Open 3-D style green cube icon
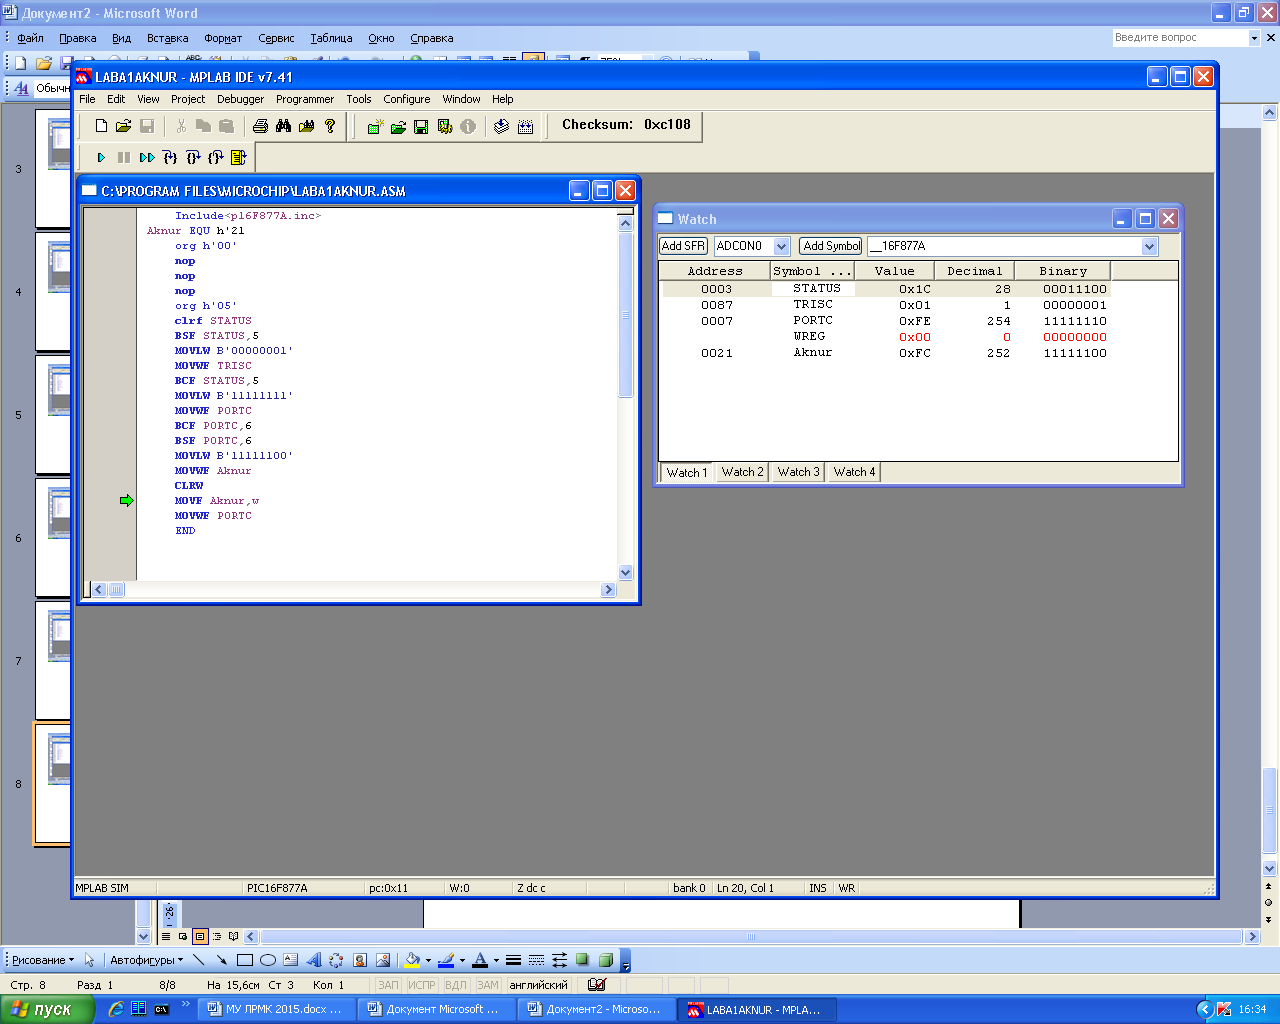This screenshot has width=1280, height=1024. 605,960
